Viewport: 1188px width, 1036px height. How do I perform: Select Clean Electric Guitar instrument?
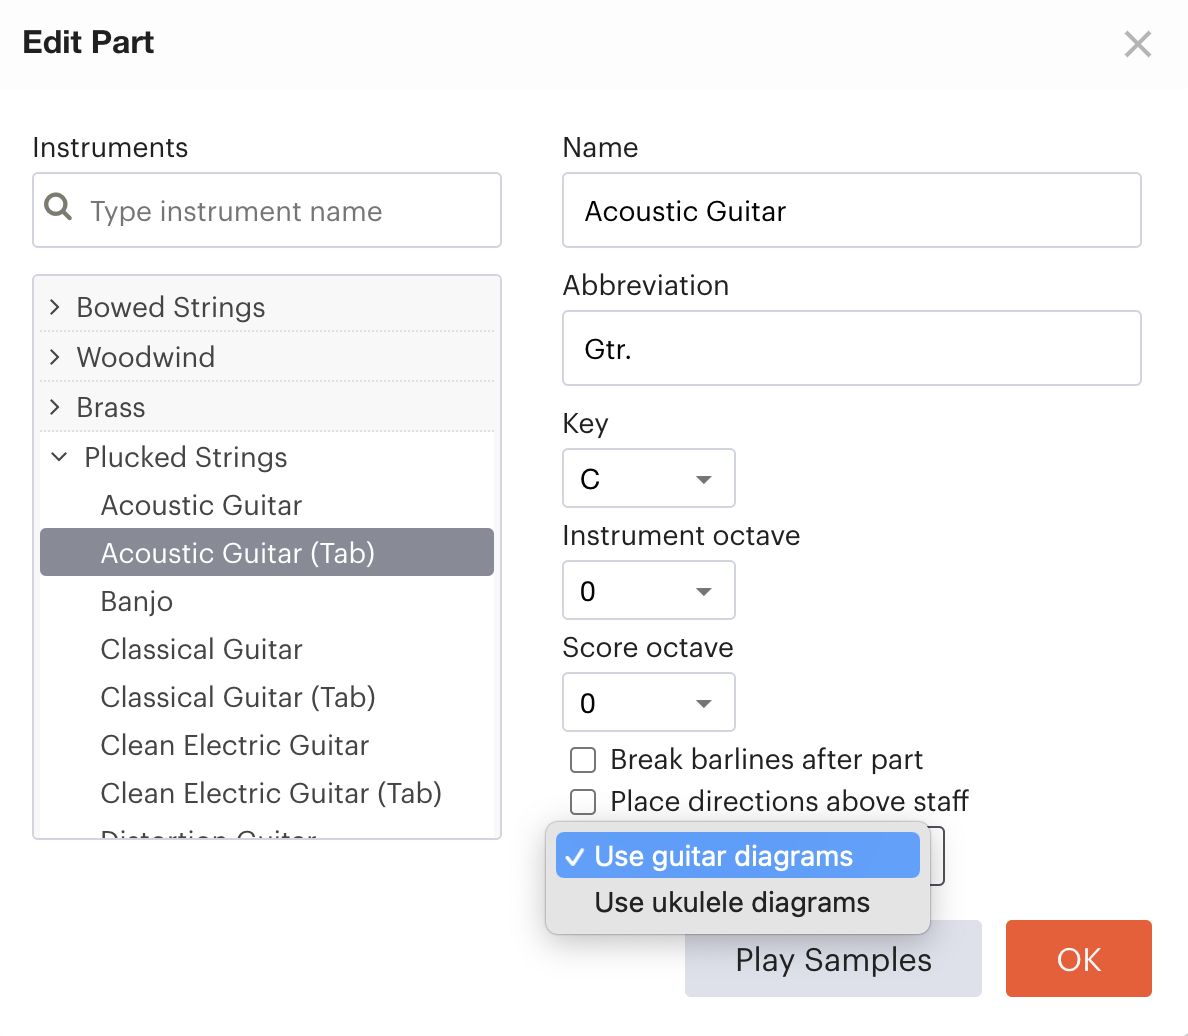click(x=235, y=745)
